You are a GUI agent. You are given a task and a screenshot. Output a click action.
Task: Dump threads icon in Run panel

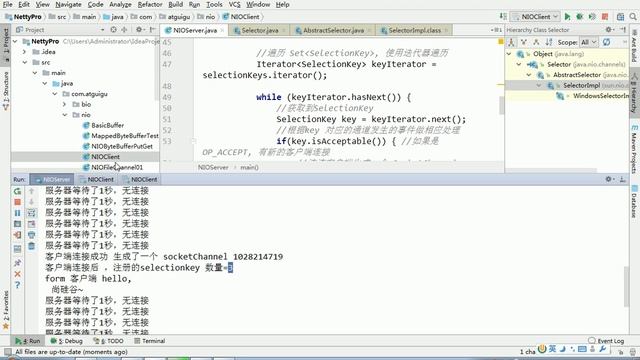pyautogui.click(x=18, y=224)
